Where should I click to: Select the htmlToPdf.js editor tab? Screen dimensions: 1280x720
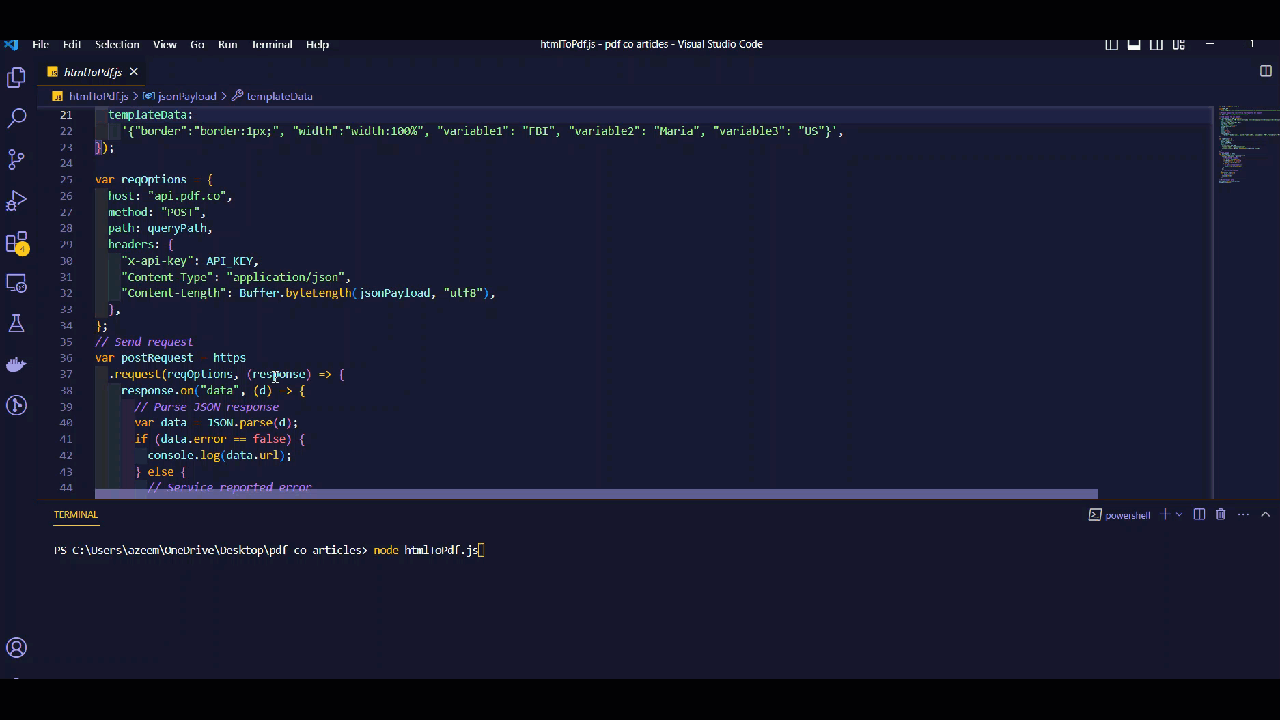pyautogui.click(x=93, y=72)
